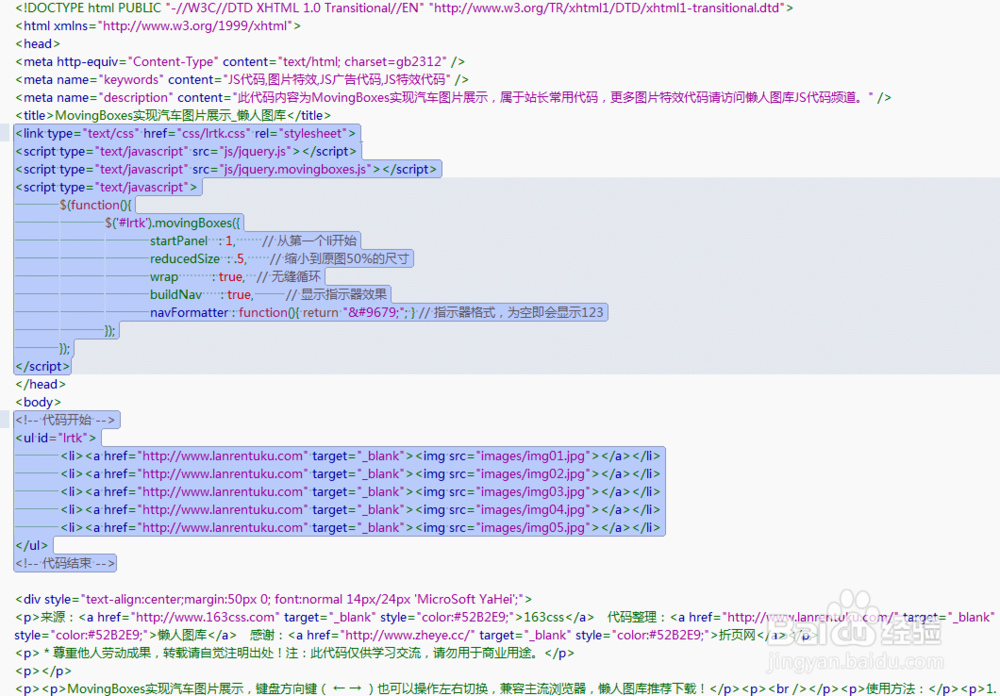Click the link tag for css/lrtk.css

point(186,133)
